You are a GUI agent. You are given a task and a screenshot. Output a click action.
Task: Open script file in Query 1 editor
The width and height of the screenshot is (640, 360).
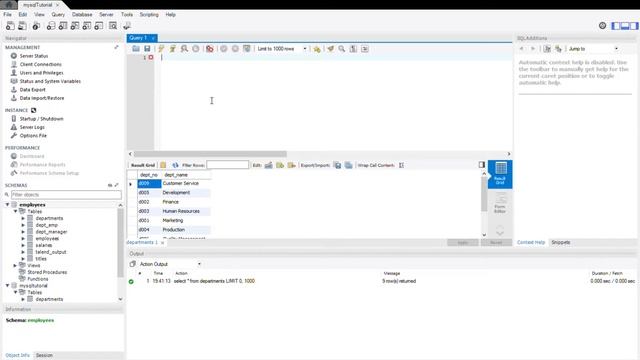coord(136,49)
